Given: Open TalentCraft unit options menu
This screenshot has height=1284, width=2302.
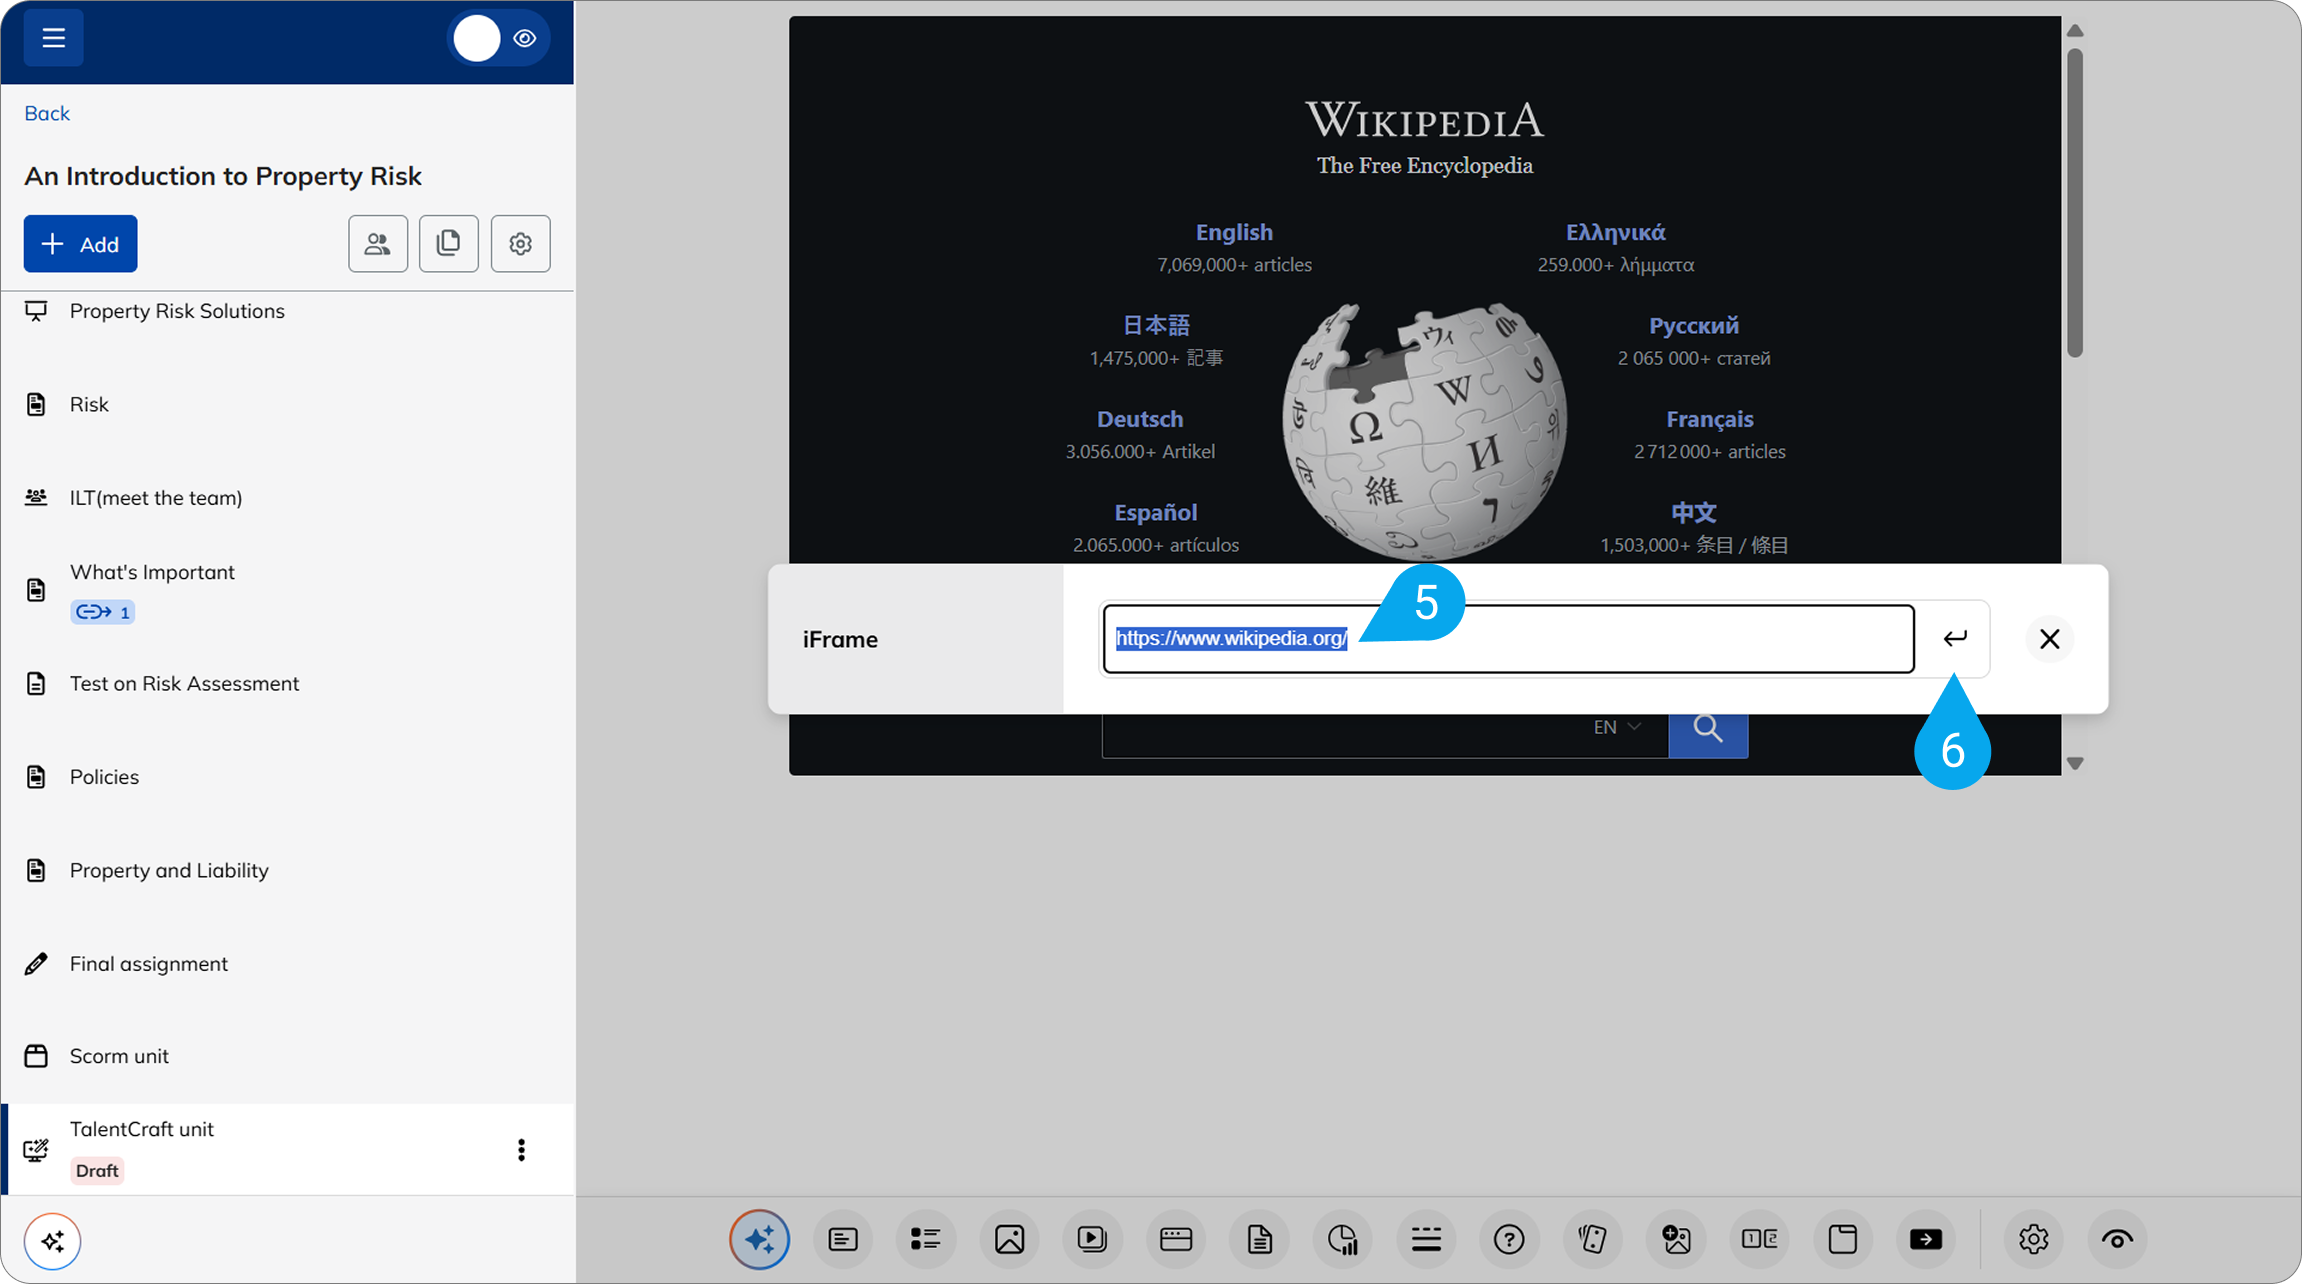Looking at the screenshot, I should click(x=521, y=1150).
